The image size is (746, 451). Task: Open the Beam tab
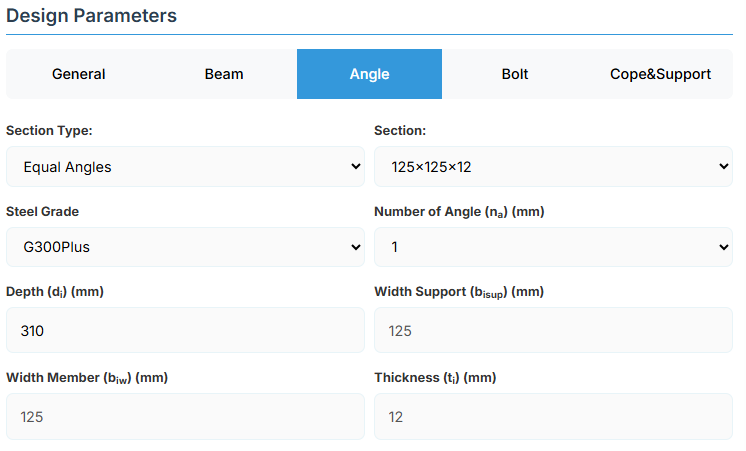tap(224, 74)
